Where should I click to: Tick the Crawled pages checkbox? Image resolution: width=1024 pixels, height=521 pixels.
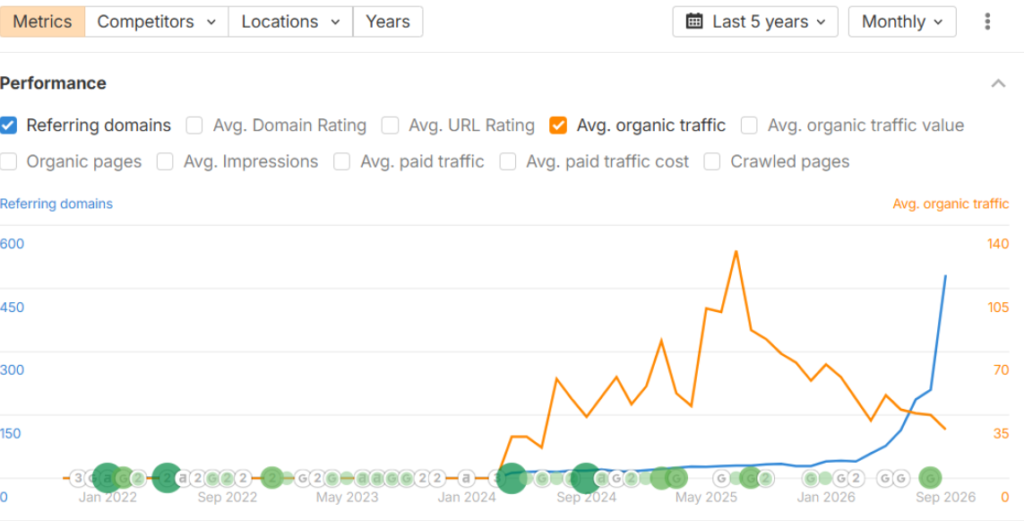[712, 162]
